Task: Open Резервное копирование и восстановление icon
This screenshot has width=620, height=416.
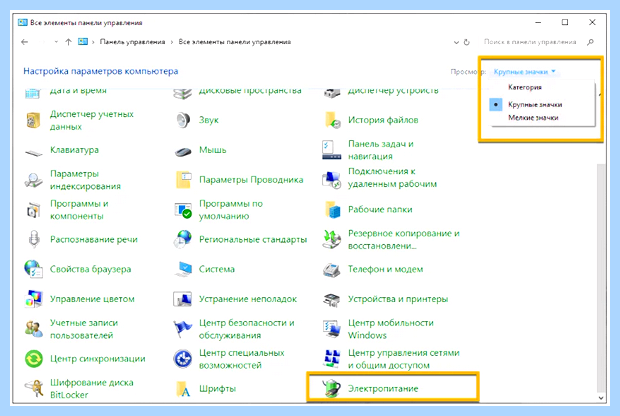Action: point(331,239)
